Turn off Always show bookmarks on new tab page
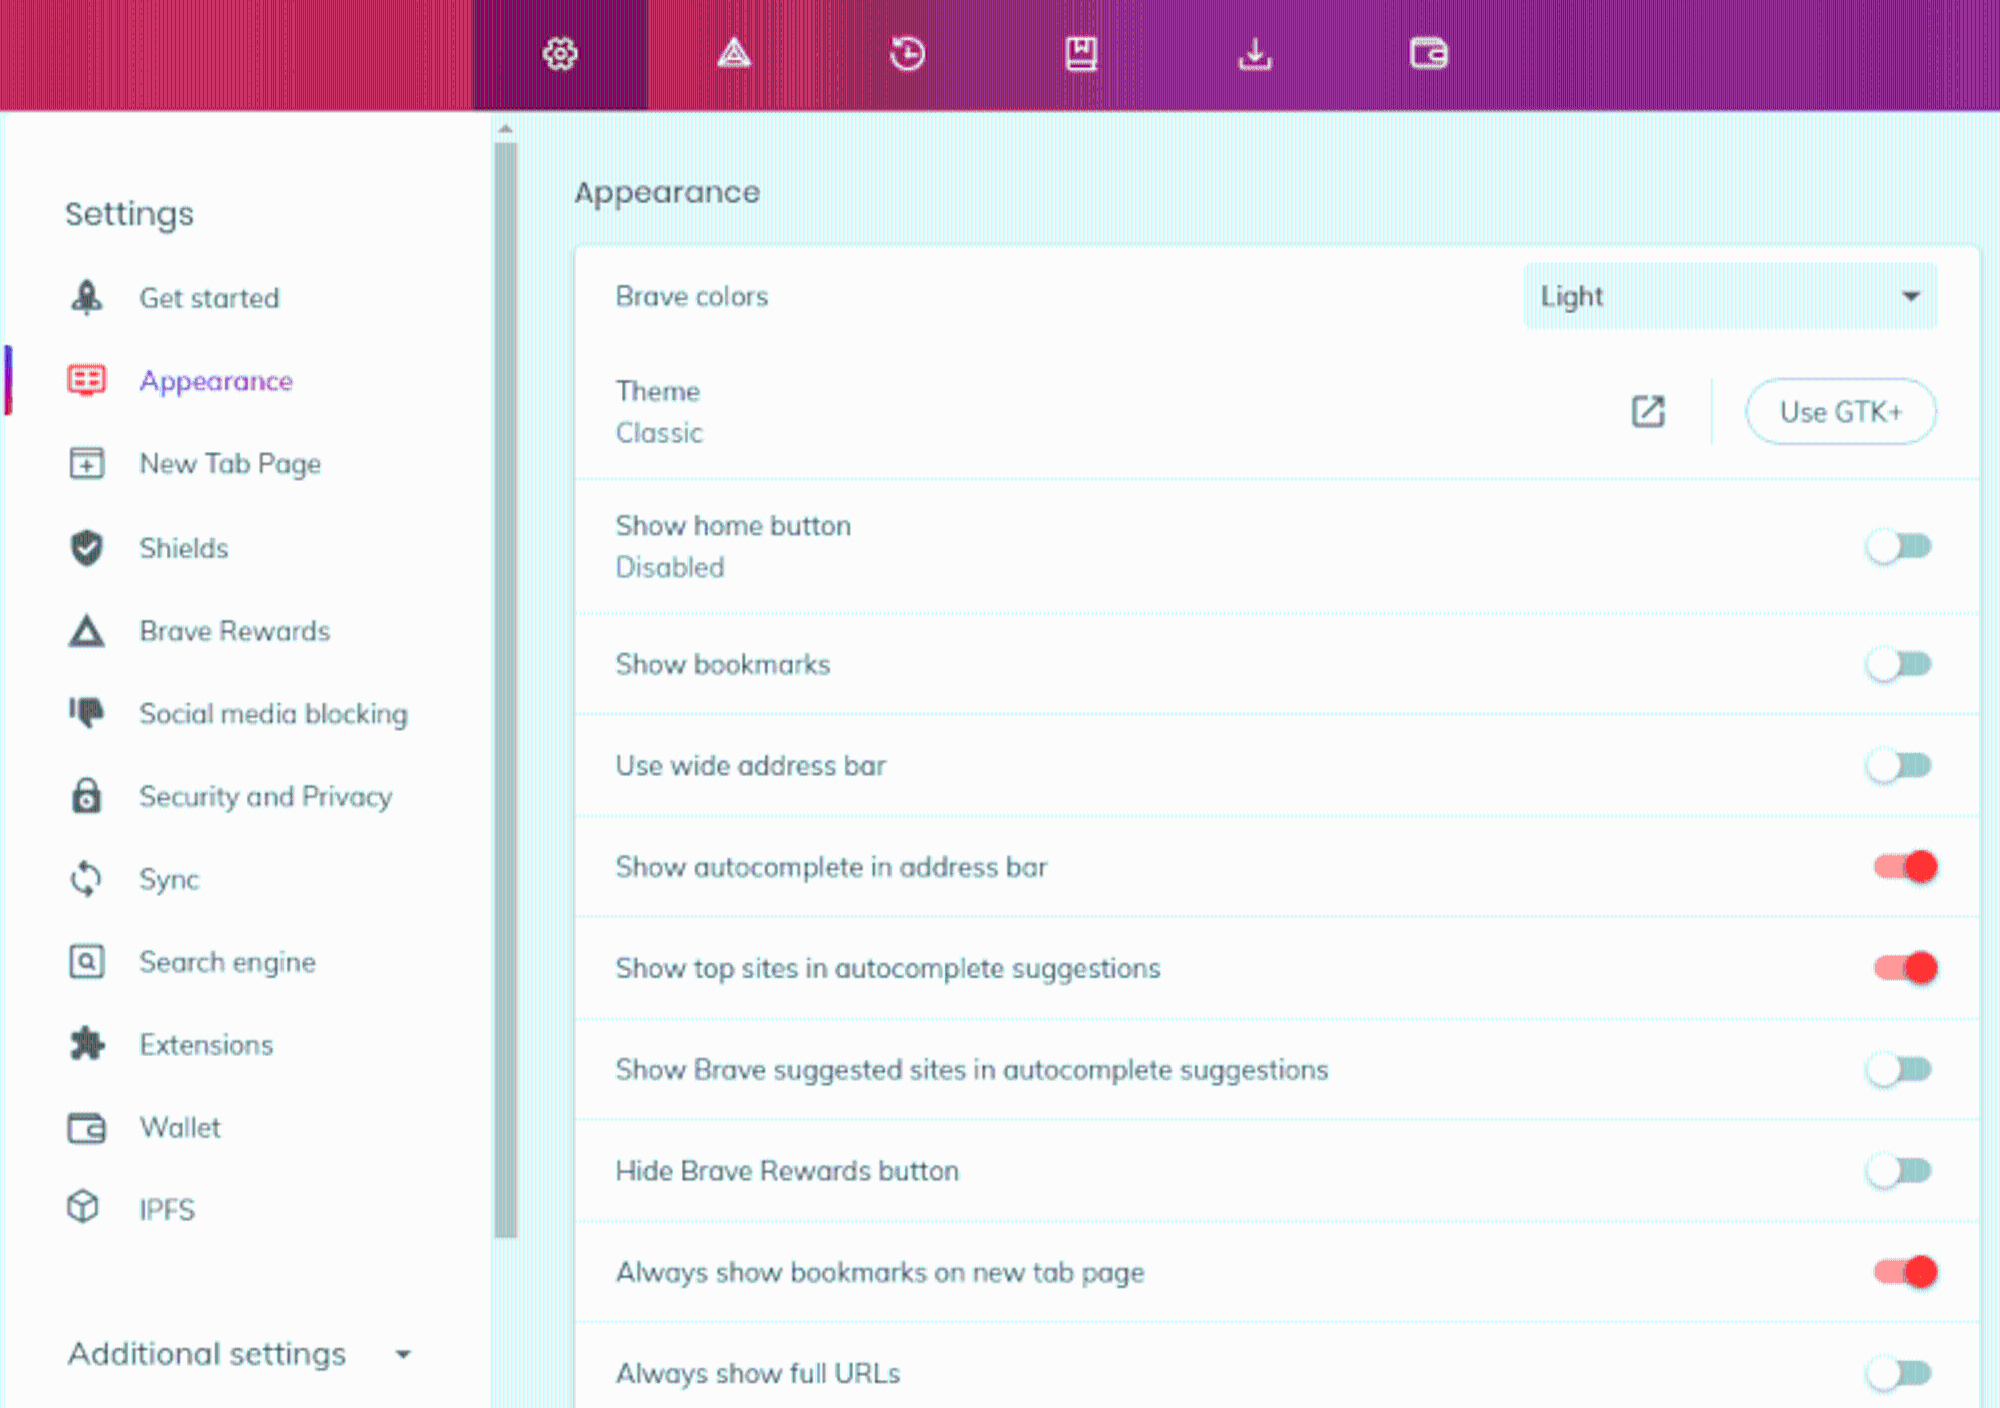Screen dimensions: 2000x1408 coord(1905,1272)
